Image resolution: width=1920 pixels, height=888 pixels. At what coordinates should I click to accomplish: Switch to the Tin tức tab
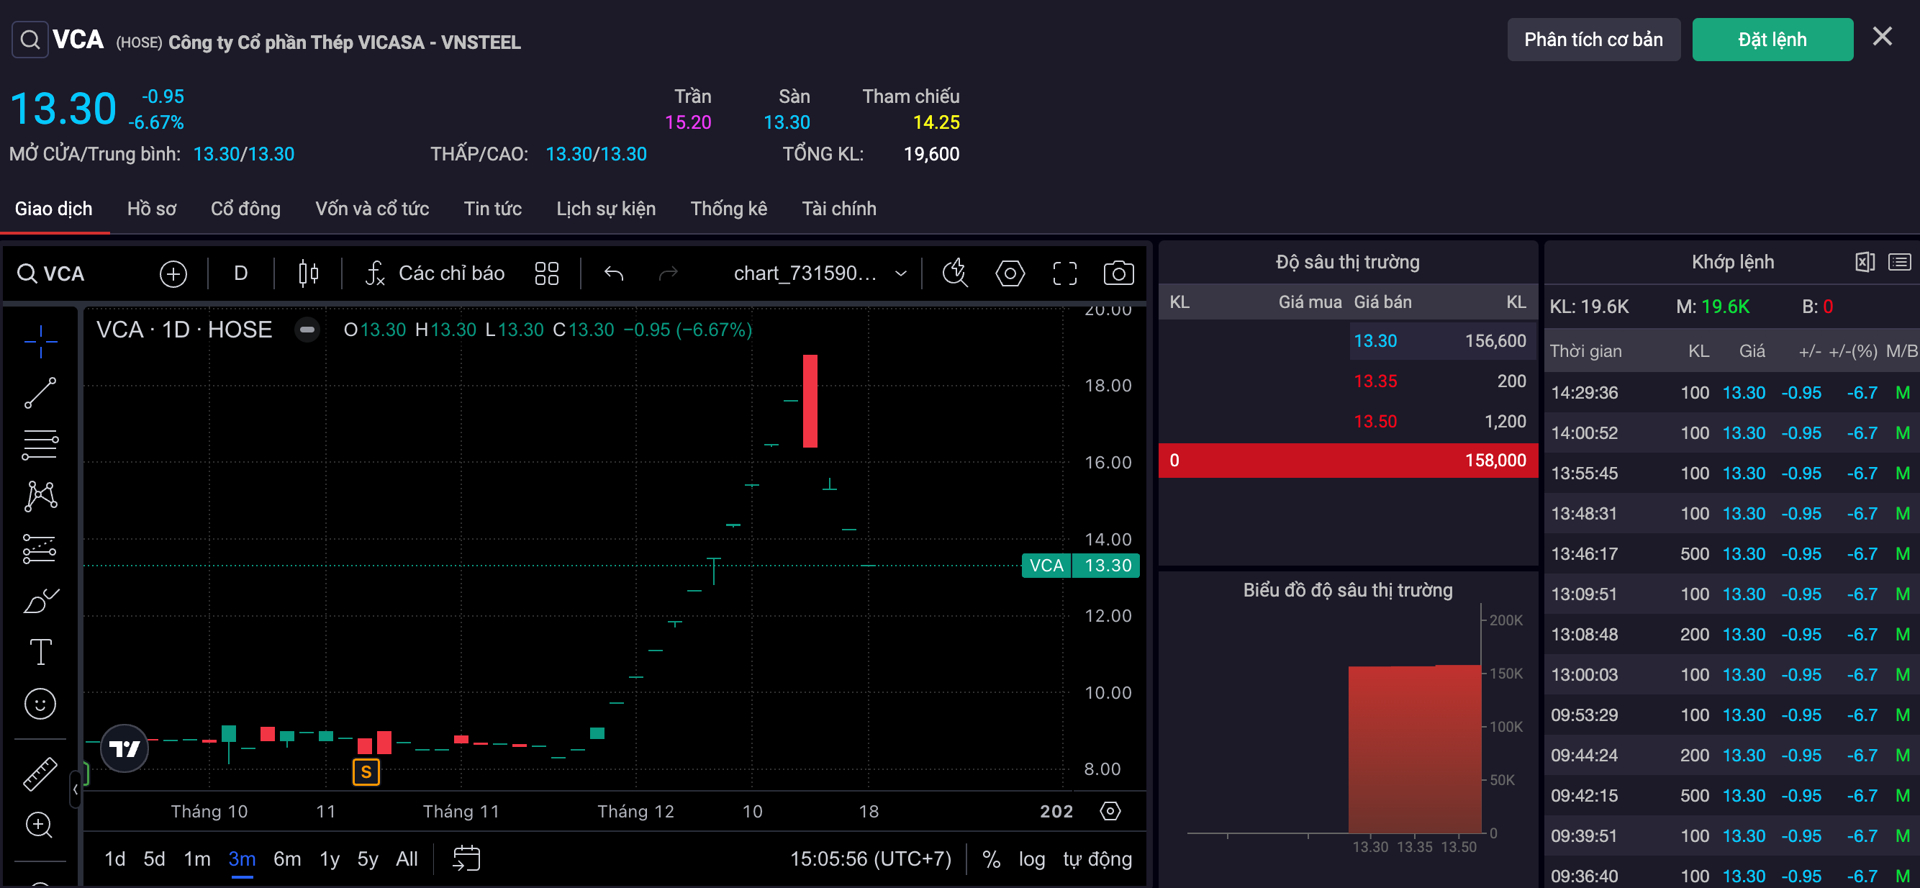click(x=492, y=209)
